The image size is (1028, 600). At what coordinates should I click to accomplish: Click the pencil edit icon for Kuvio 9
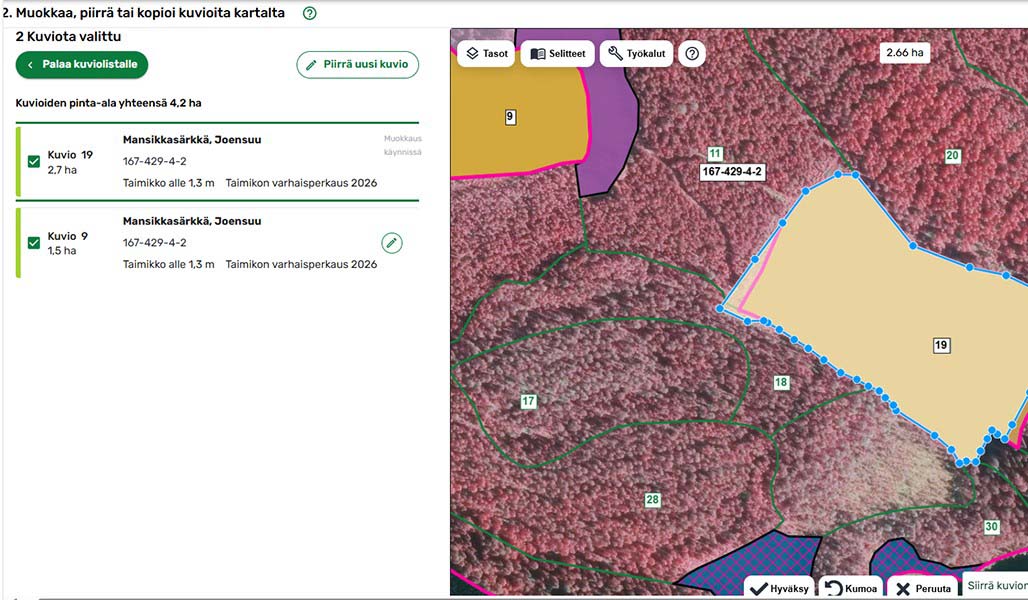click(392, 243)
